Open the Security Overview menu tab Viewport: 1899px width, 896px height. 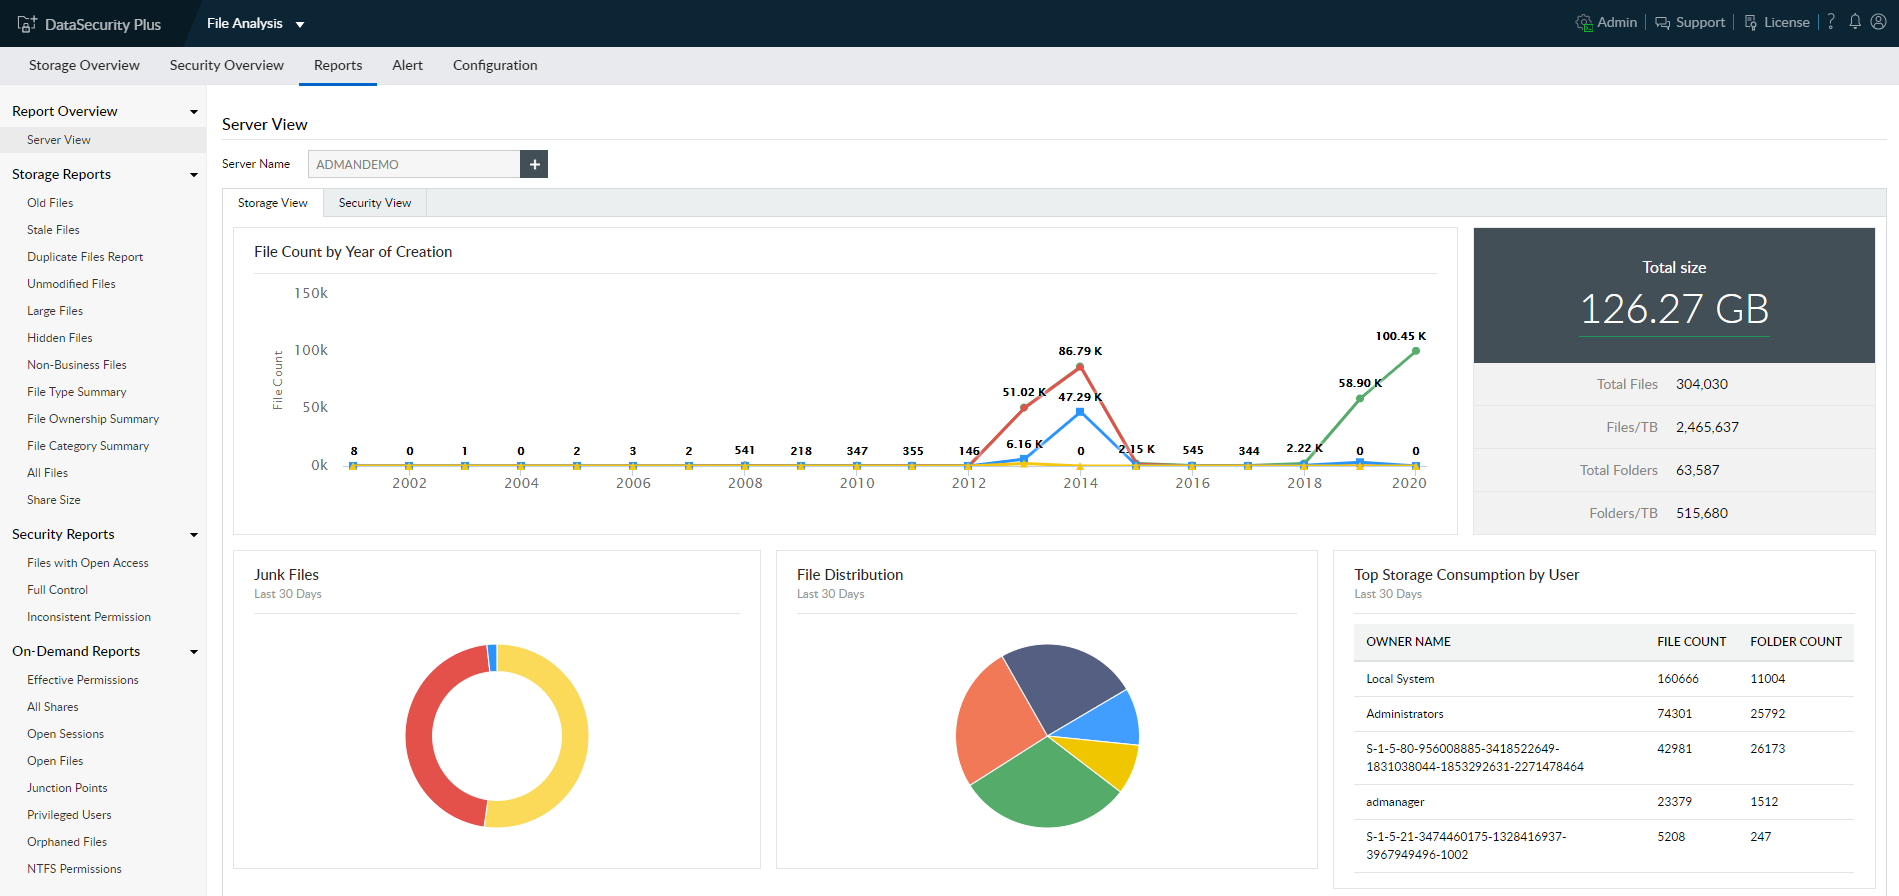(x=226, y=65)
